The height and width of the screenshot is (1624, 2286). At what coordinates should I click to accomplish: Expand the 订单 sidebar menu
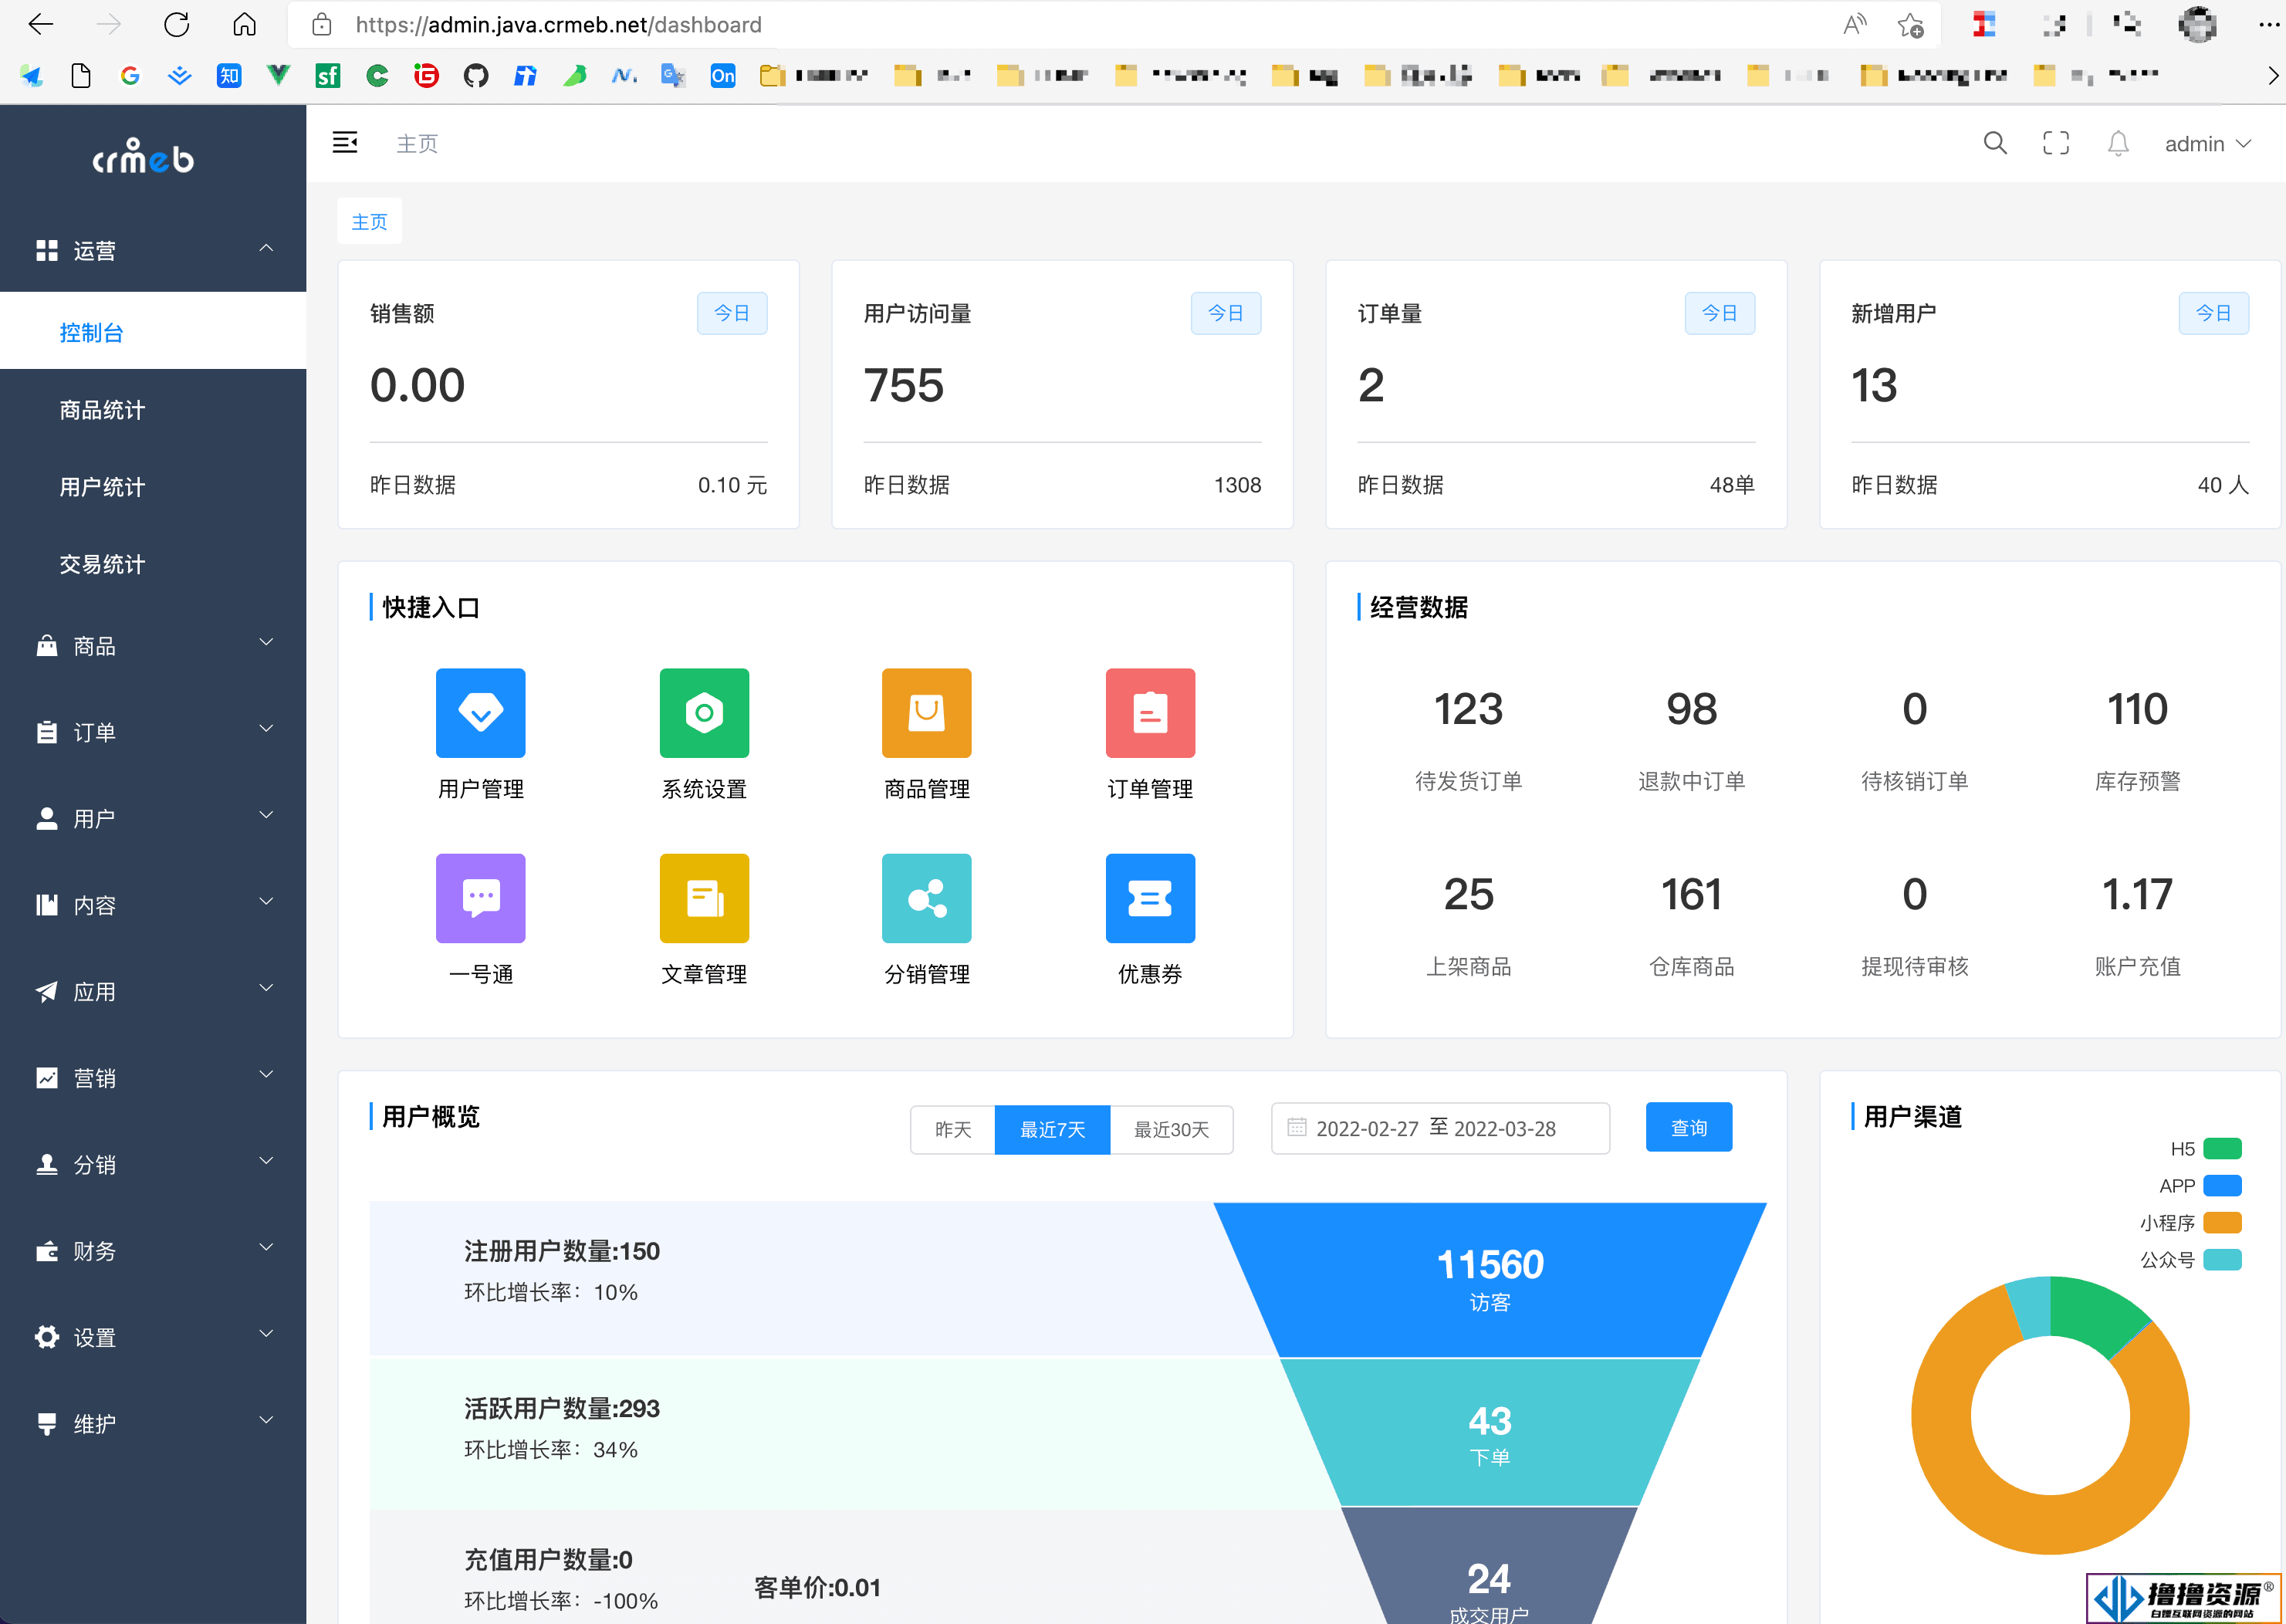[x=153, y=731]
